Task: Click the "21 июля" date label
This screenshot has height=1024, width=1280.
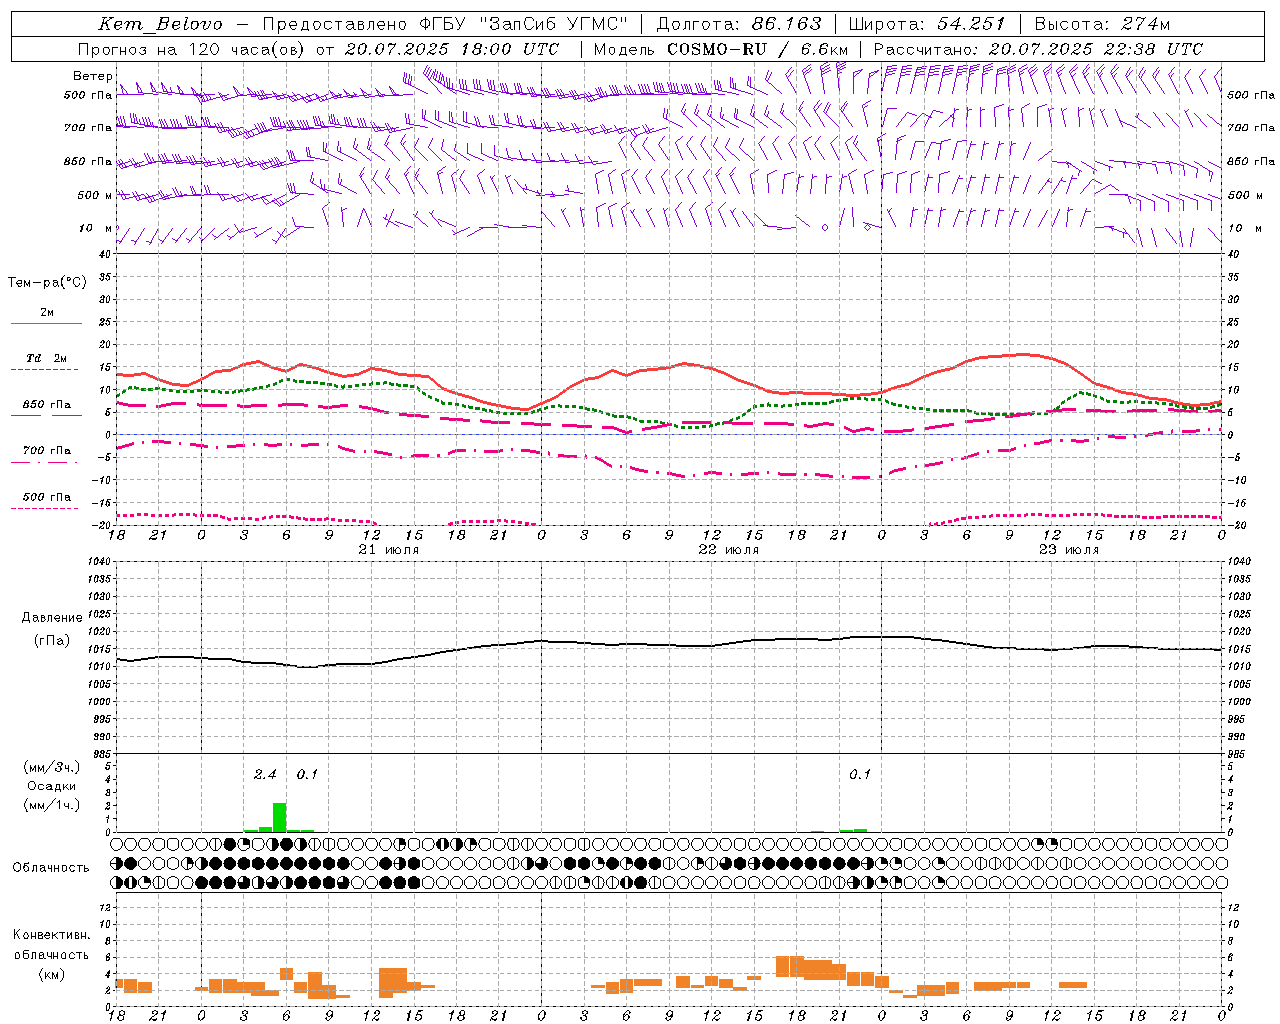Action: coord(389,550)
